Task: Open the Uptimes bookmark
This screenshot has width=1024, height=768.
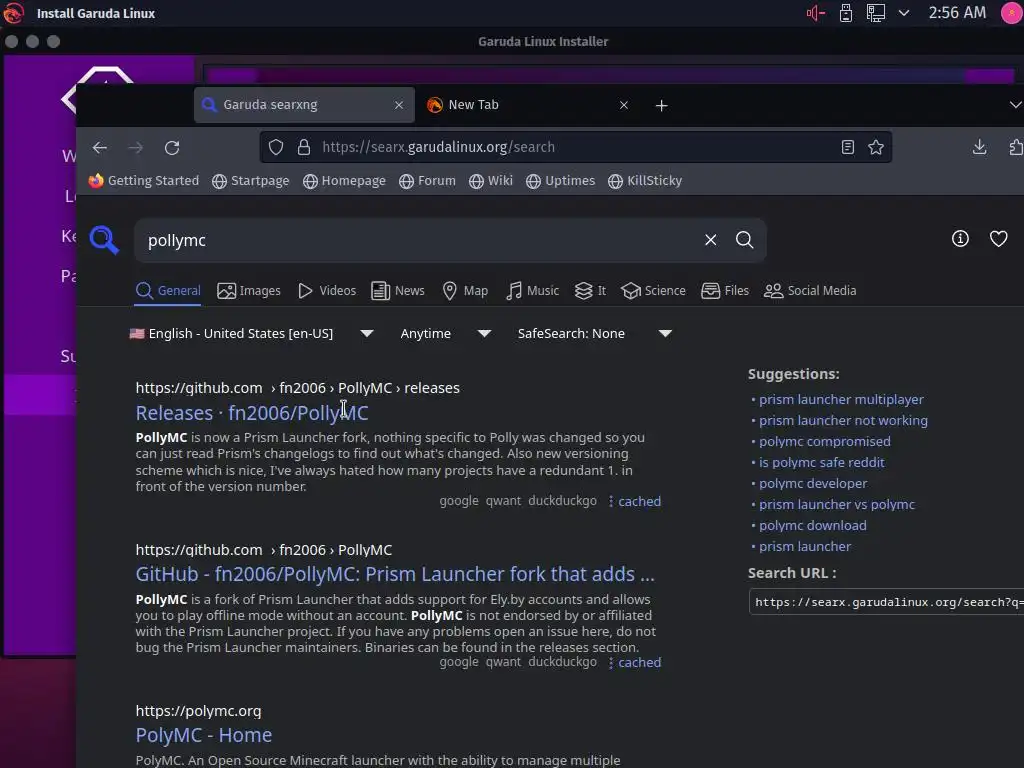Action: [x=560, y=181]
